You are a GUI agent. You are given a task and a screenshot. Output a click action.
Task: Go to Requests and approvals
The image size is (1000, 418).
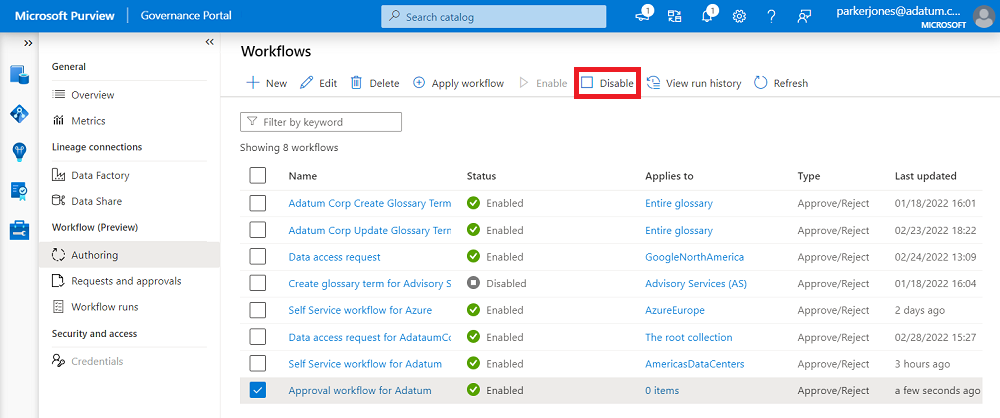pyautogui.click(x=126, y=281)
